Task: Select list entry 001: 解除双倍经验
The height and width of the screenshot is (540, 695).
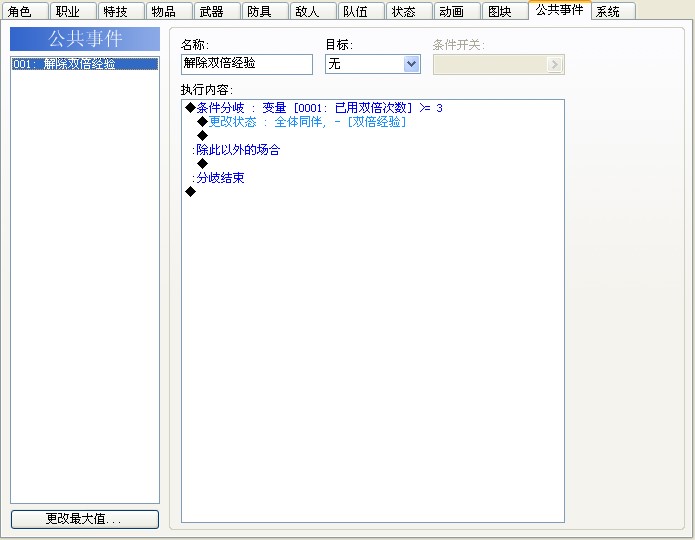Action: [x=85, y=64]
